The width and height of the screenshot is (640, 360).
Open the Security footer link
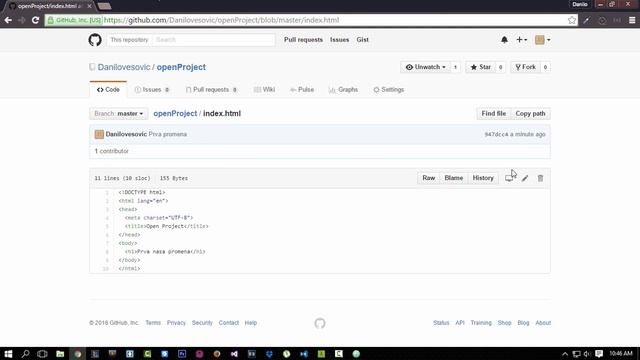point(202,323)
